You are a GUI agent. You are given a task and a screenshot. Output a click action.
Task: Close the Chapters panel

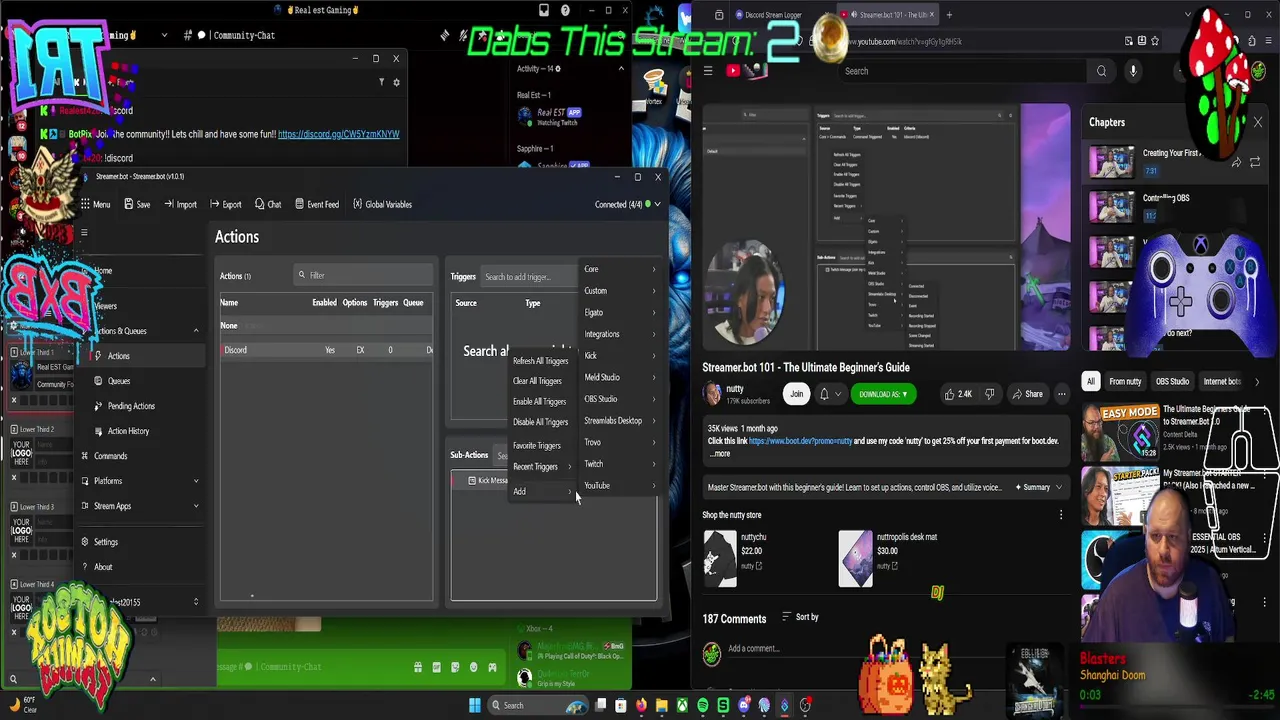point(1258,123)
